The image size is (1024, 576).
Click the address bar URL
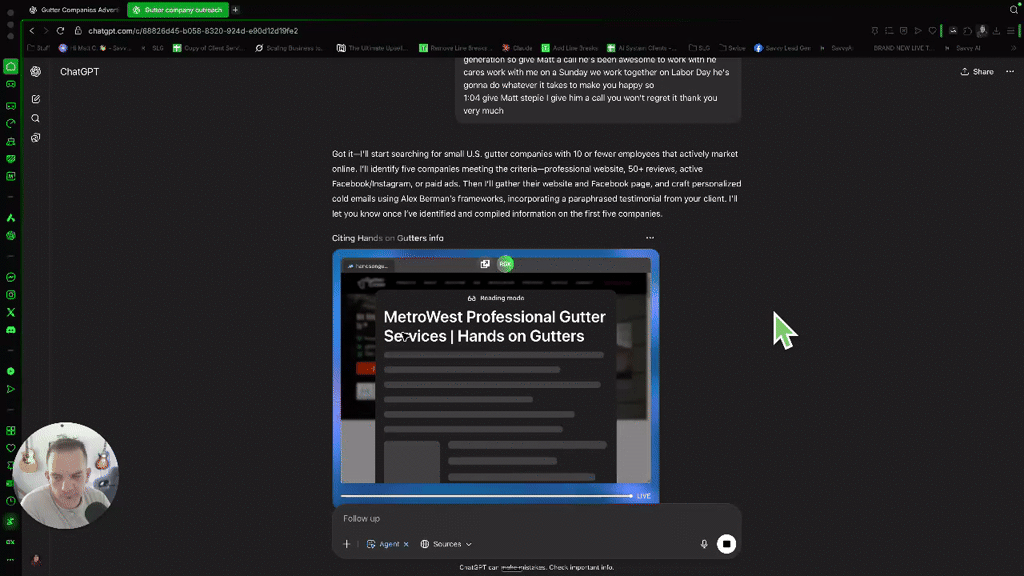click(x=193, y=31)
